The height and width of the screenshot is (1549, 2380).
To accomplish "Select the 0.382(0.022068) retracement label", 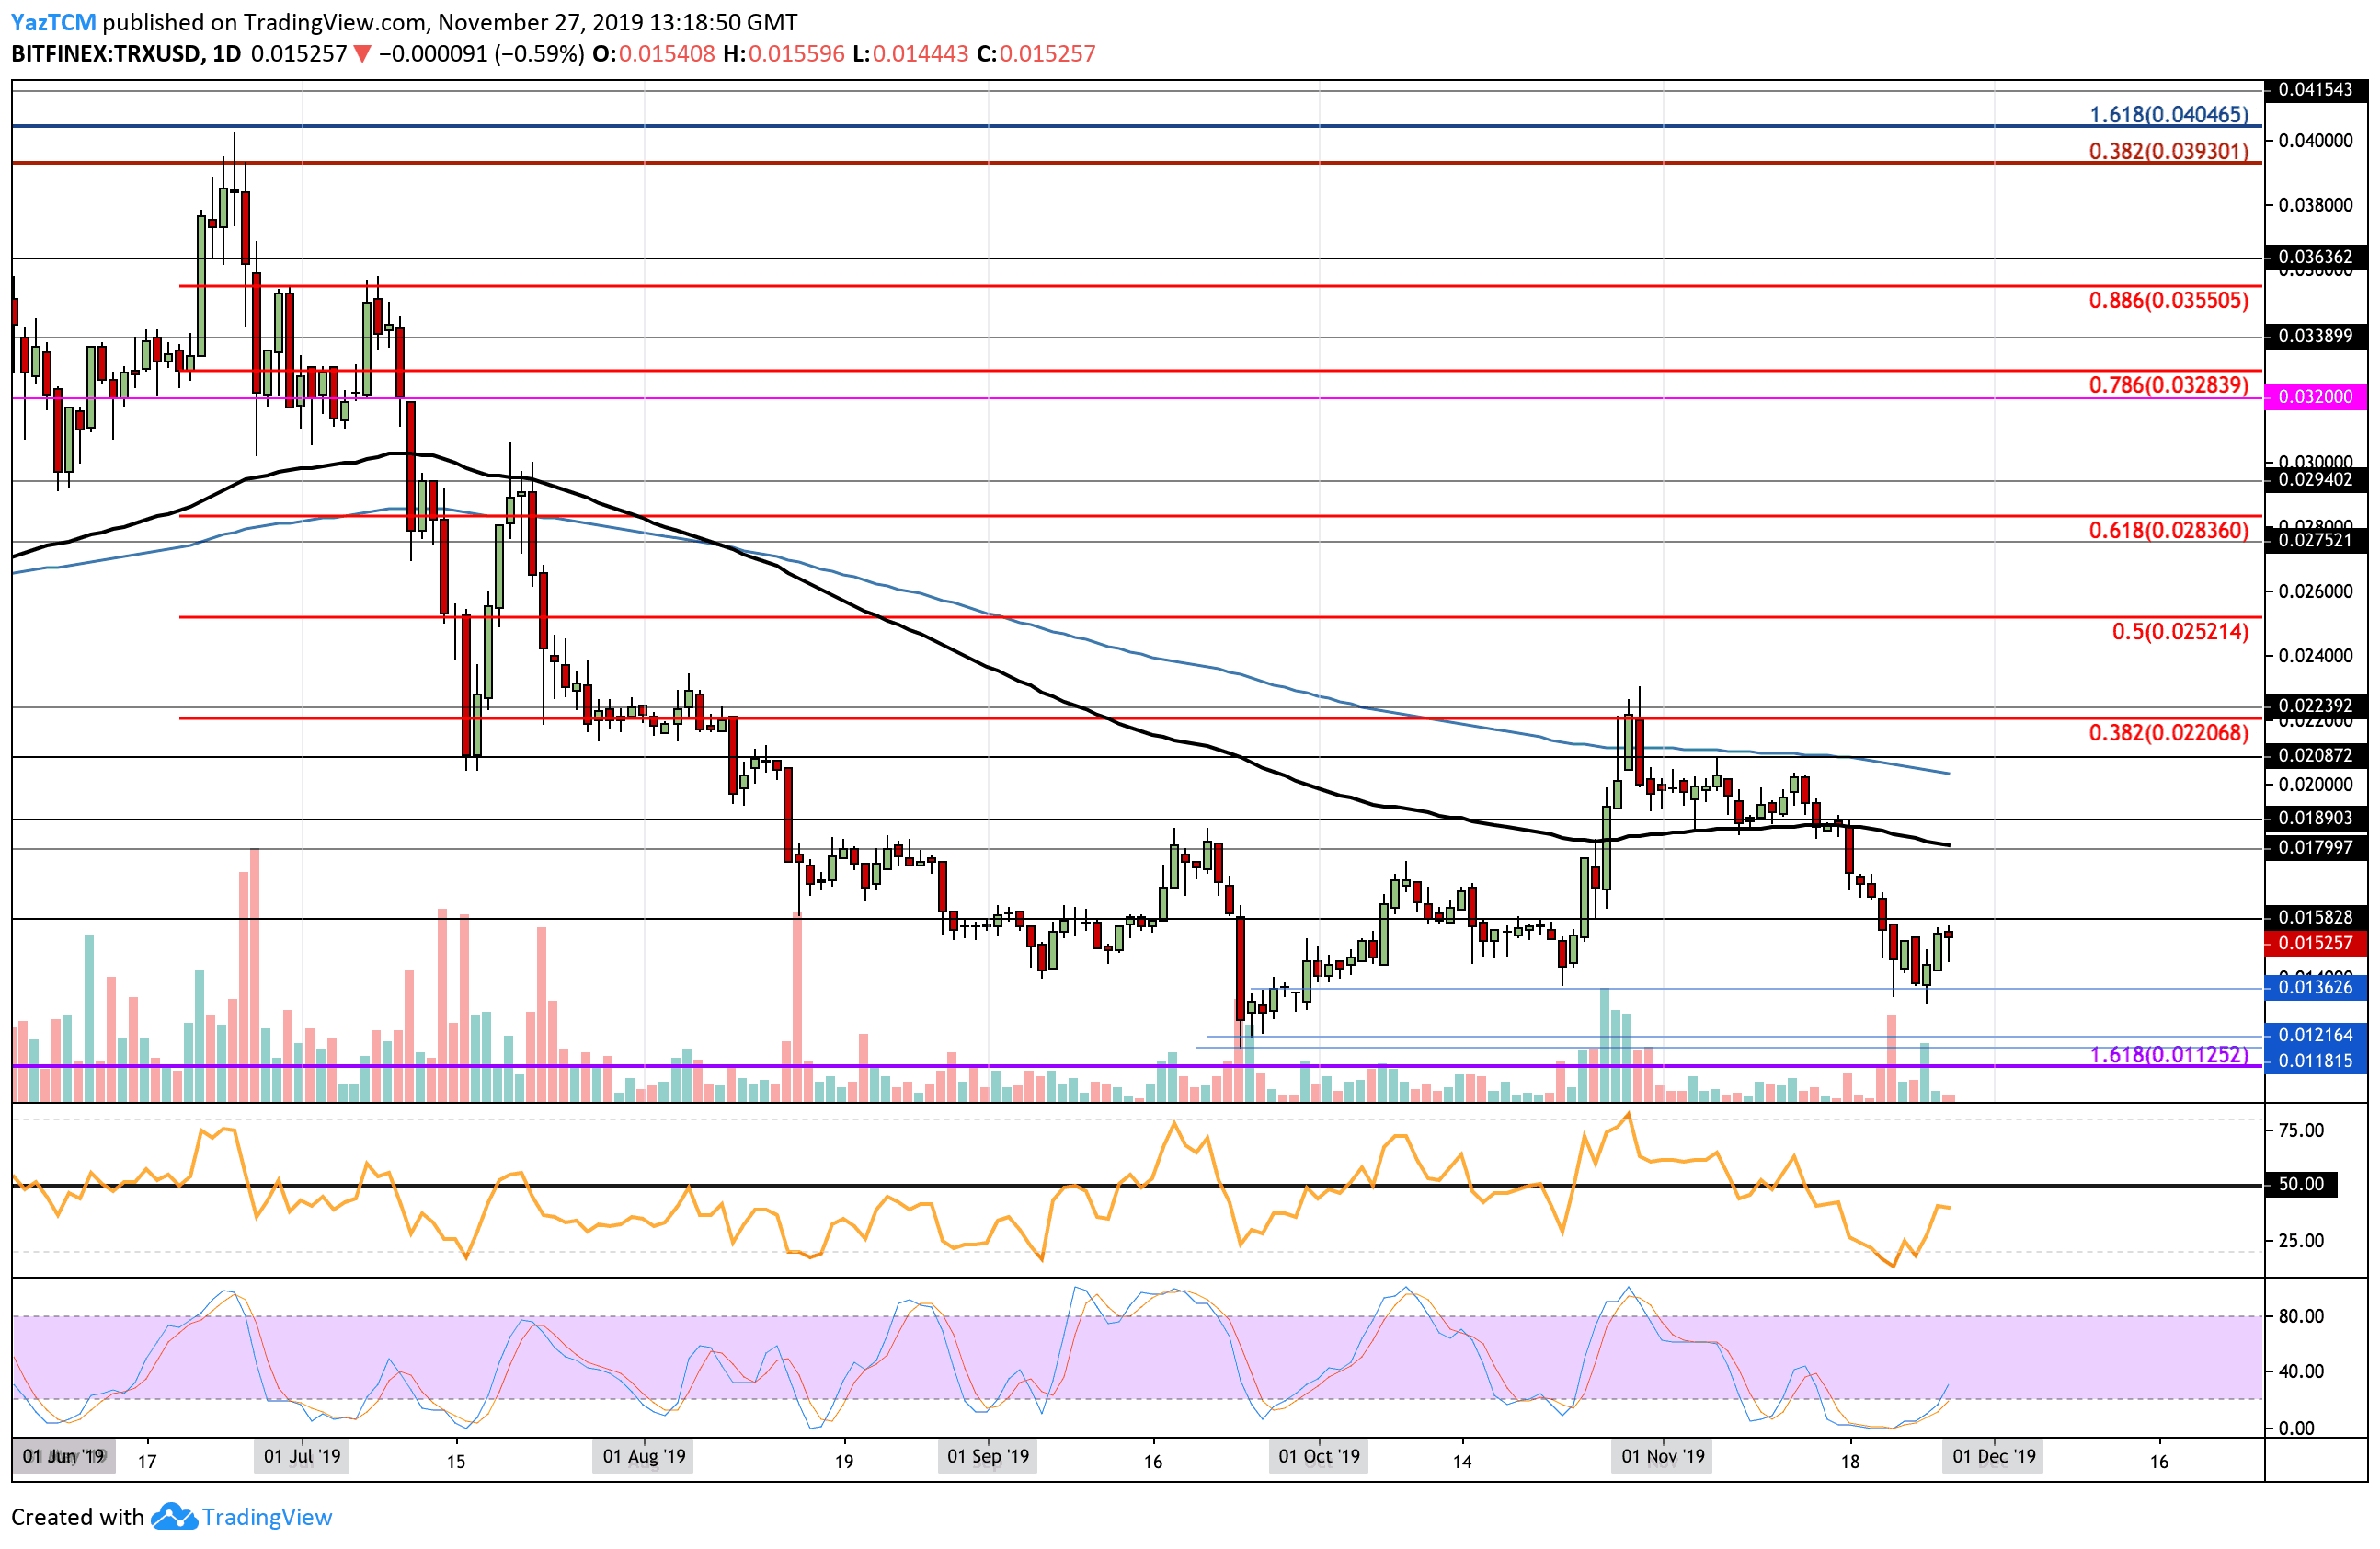I will (x=2169, y=732).
